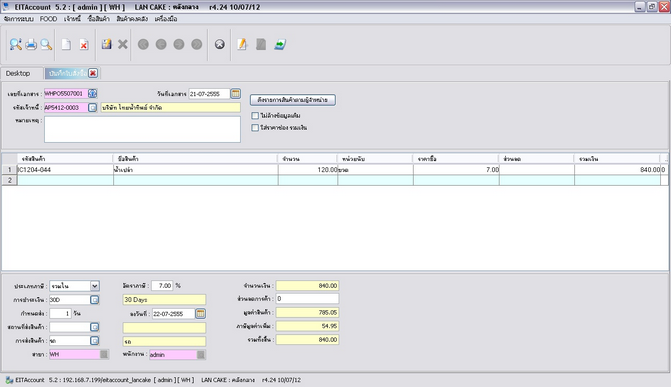Open the เจ้าหนี้ creditor menu
Screen dimensions: 671x387
(x=72, y=19)
